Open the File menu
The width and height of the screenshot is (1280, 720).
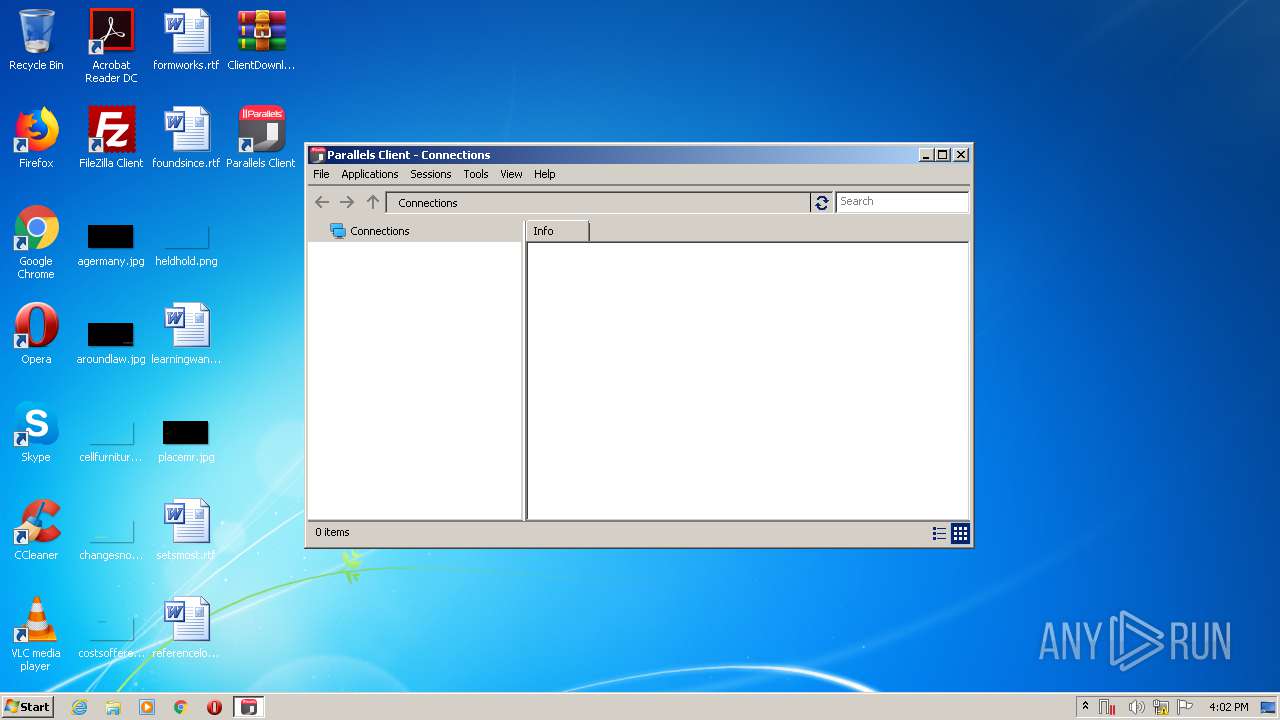[x=321, y=174]
